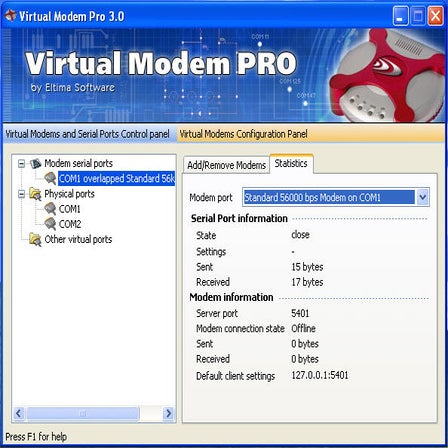Click the Default client settings label

coord(235,376)
